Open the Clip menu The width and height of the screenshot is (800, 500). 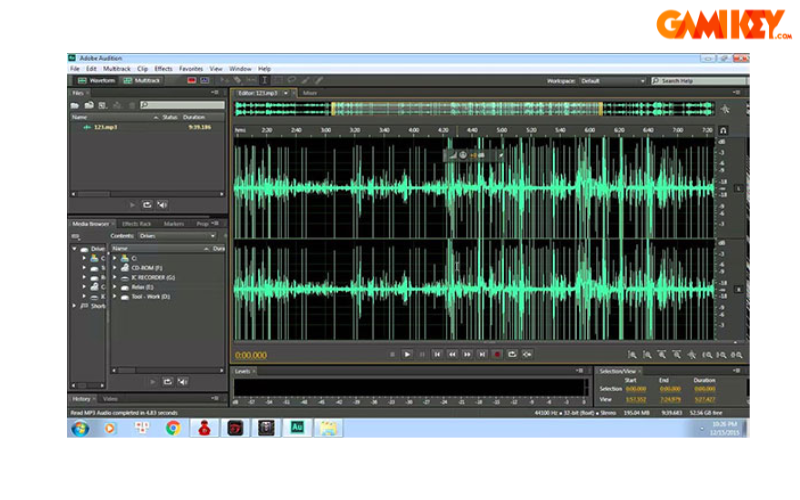[142, 68]
